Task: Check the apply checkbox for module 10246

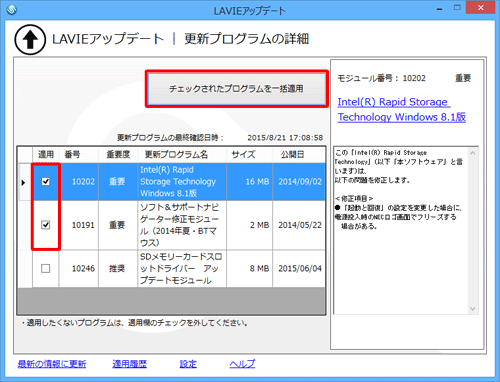Action: (46, 268)
